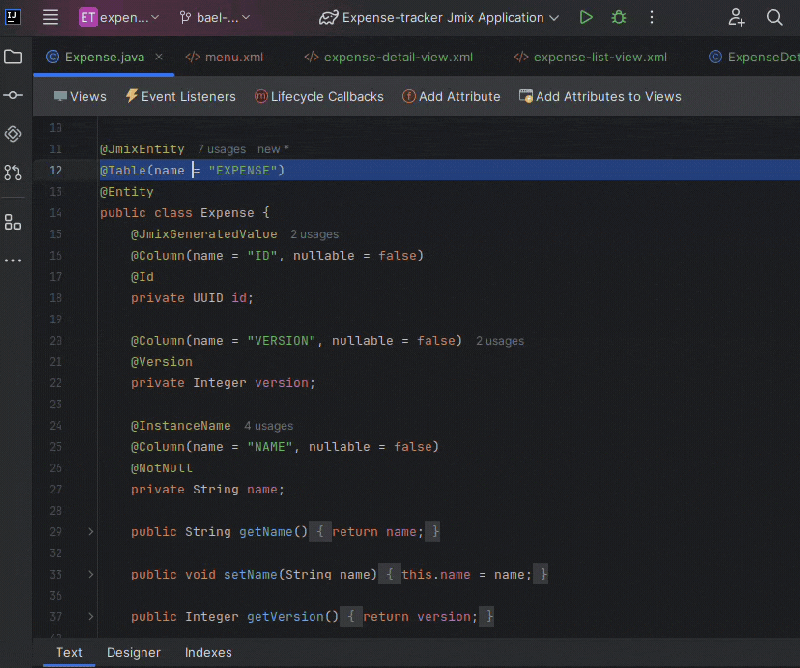The height and width of the screenshot is (668, 800).
Task: Show more tool windows via ellipsis icon
Action: click(13, 260)
